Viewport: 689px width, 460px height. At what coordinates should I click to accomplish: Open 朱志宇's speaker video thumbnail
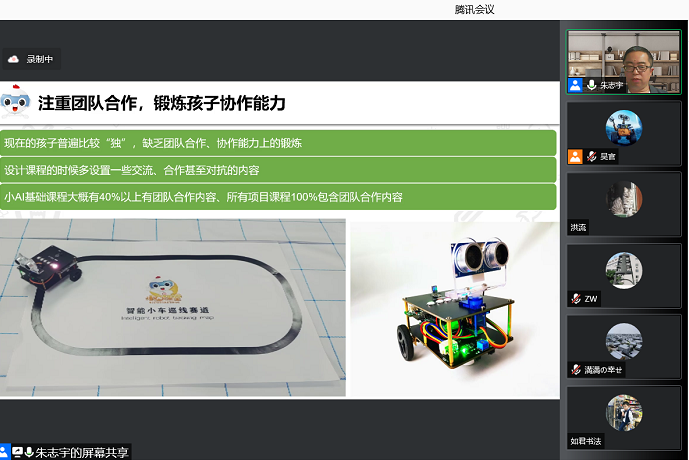(x=624, y=62)
